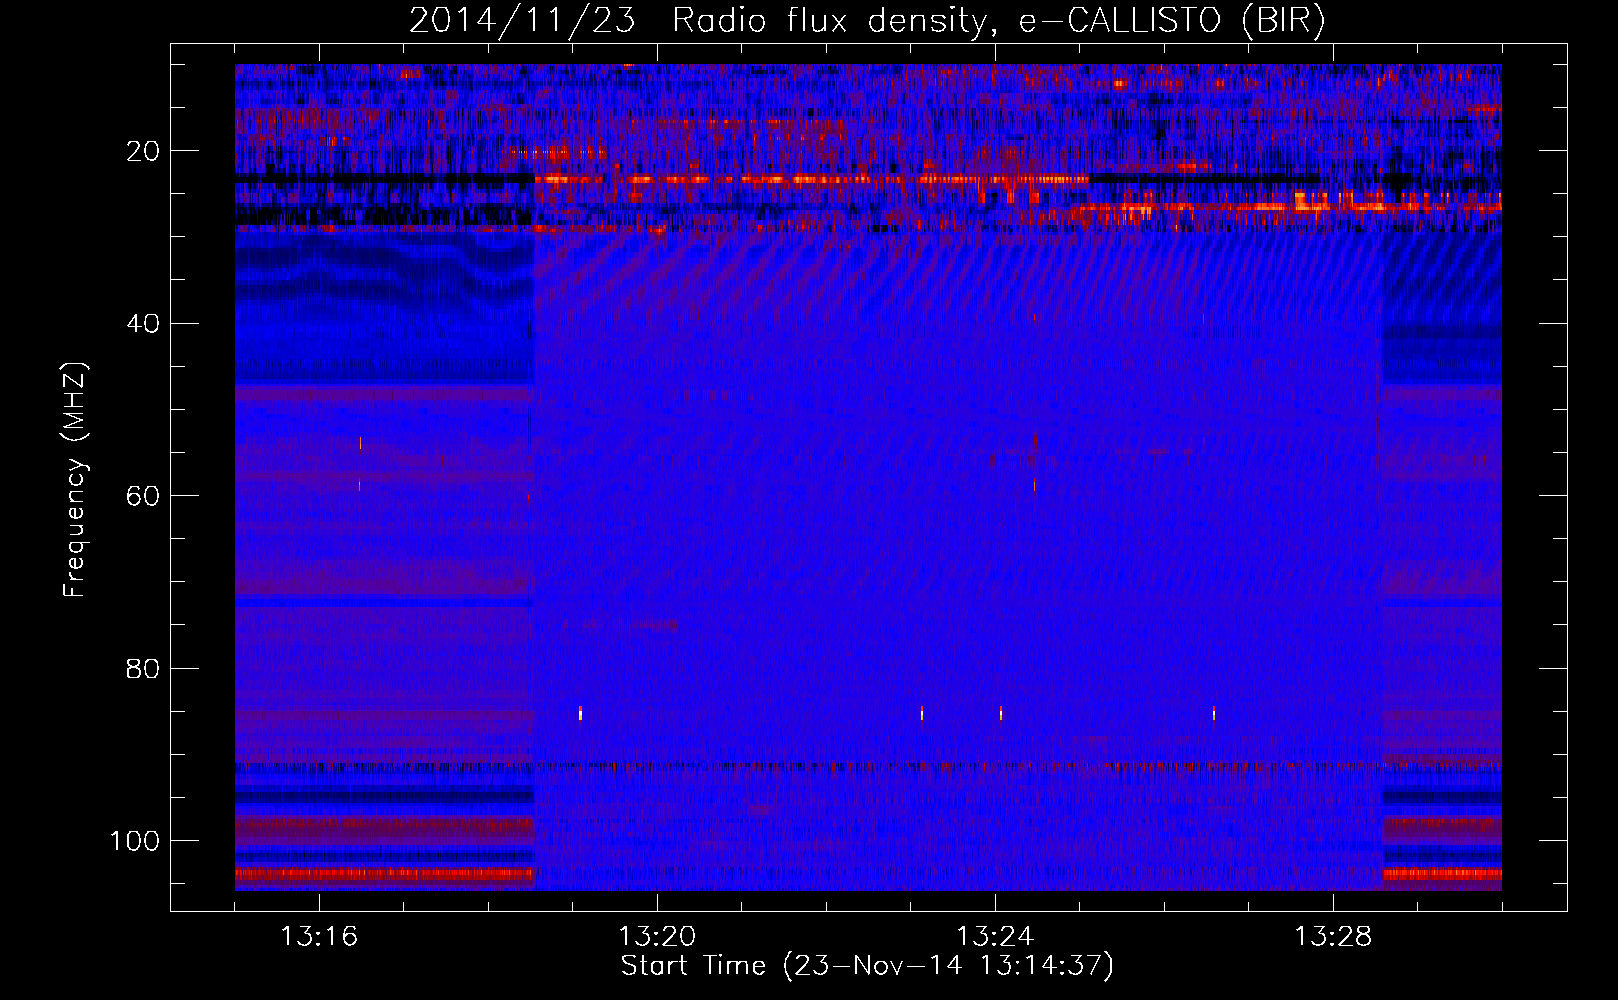Viewport: 1618px width, 1000px height.
Task: Click the 'Frequency (MHZ)' y-axis label
Action: point(75,479)
